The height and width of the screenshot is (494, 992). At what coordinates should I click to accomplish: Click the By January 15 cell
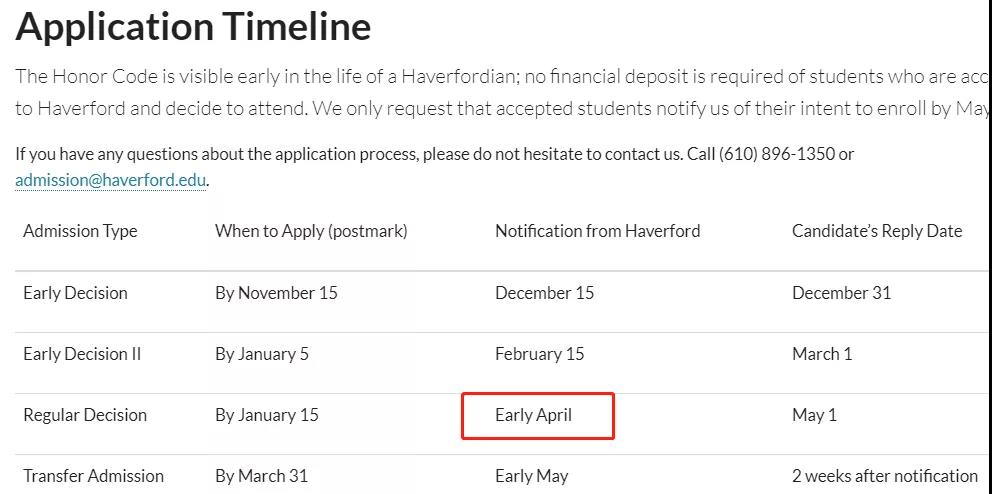click(267, 415)
